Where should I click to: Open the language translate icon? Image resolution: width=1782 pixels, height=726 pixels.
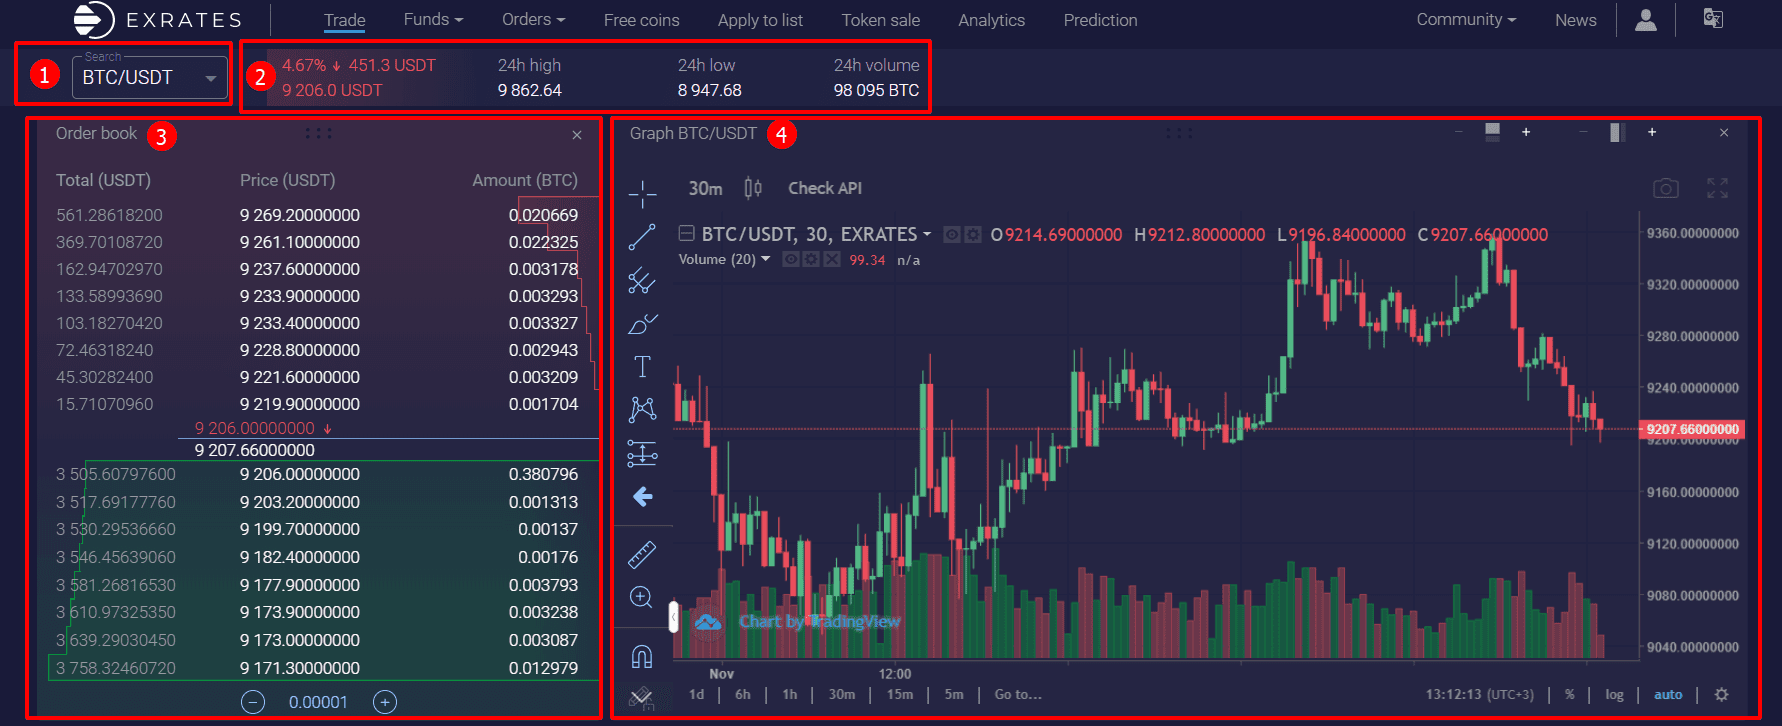click(x=1713, y=19)
